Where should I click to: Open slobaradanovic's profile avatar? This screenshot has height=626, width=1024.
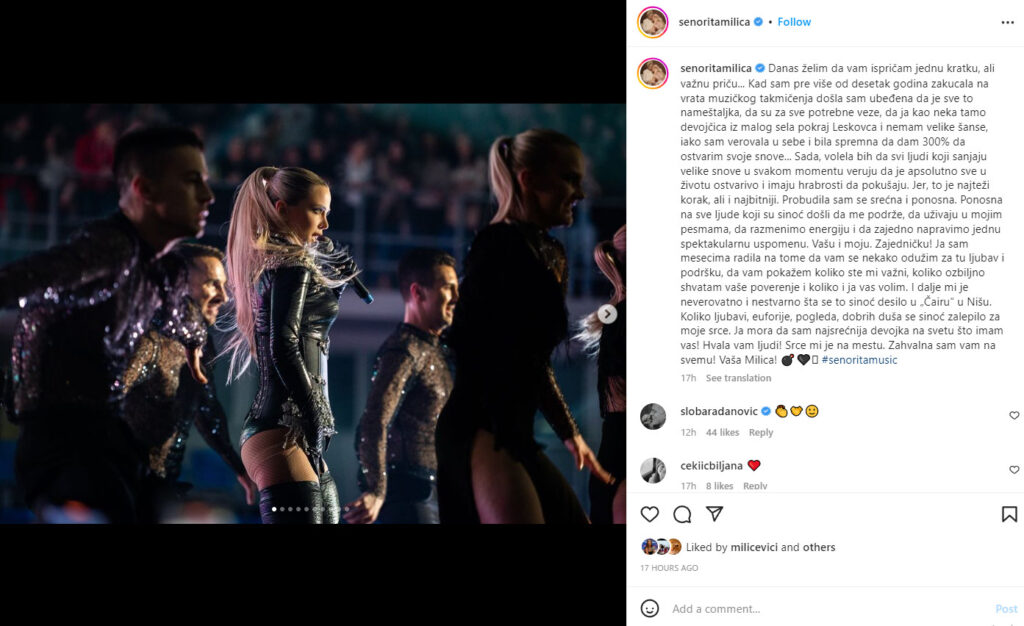click(x=652, y=416)
